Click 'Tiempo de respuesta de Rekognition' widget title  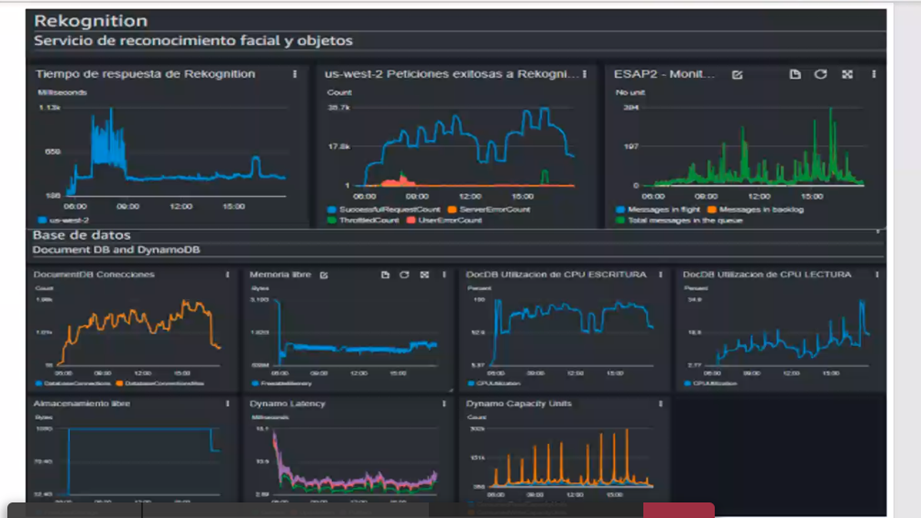(145, 74)
